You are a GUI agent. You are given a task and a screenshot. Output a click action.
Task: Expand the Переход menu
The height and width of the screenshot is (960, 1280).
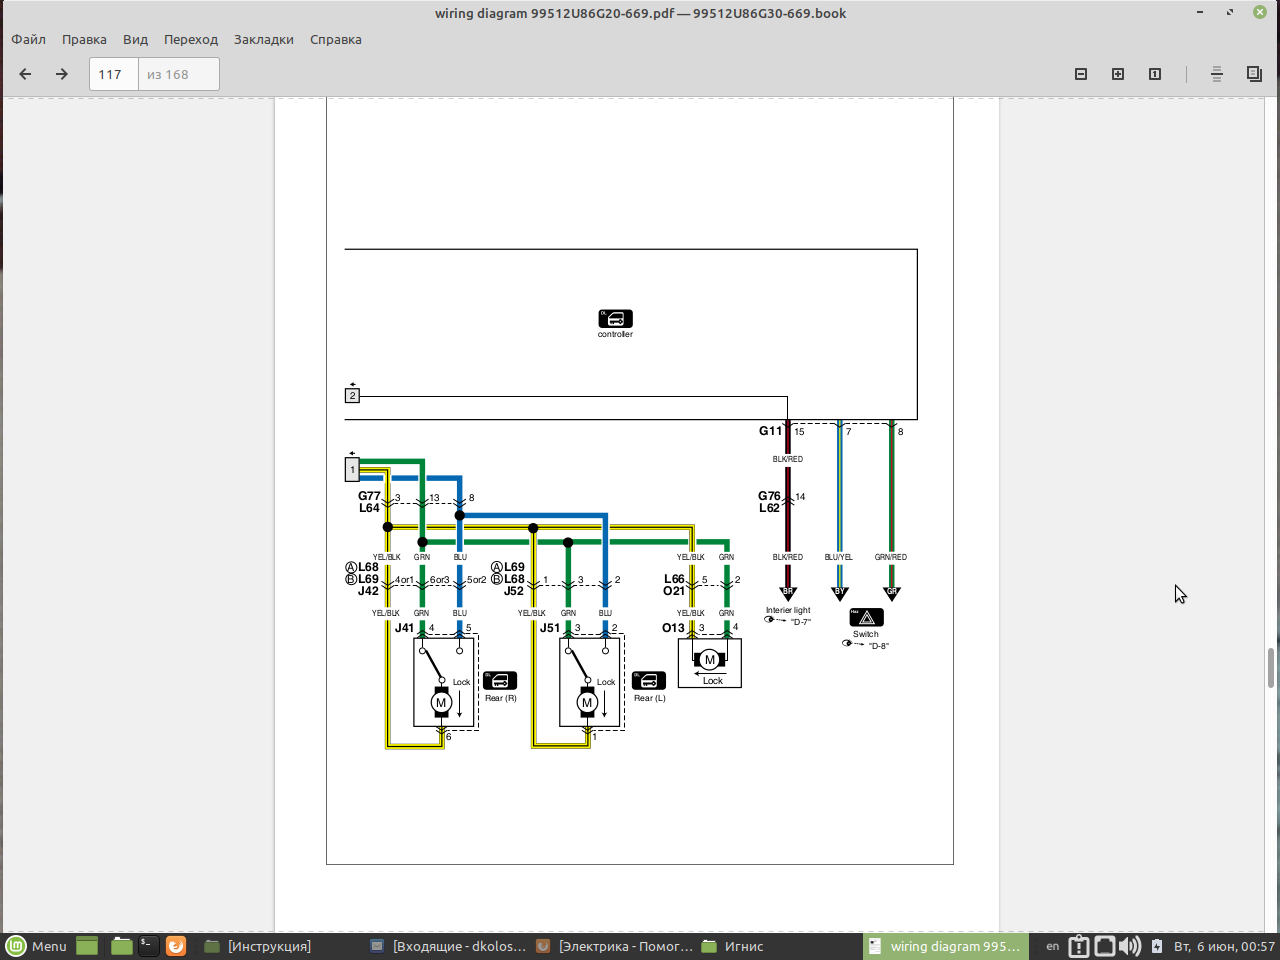[191, 40]
